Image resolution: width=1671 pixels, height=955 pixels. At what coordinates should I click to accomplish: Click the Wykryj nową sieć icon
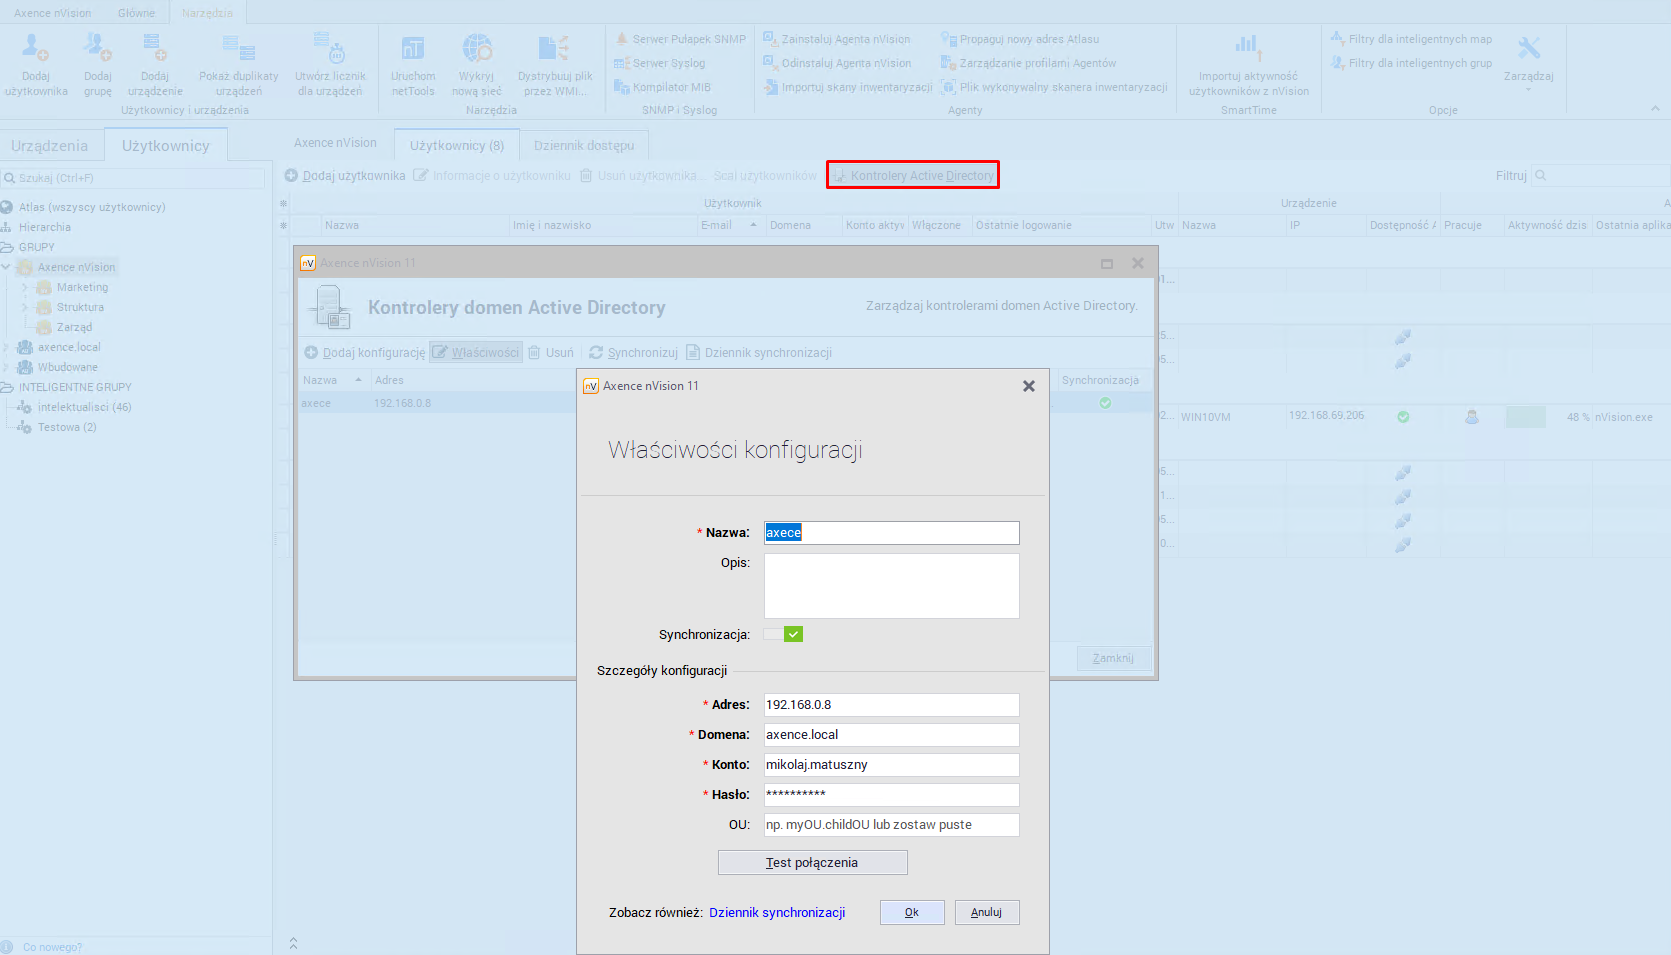point(477,48)
